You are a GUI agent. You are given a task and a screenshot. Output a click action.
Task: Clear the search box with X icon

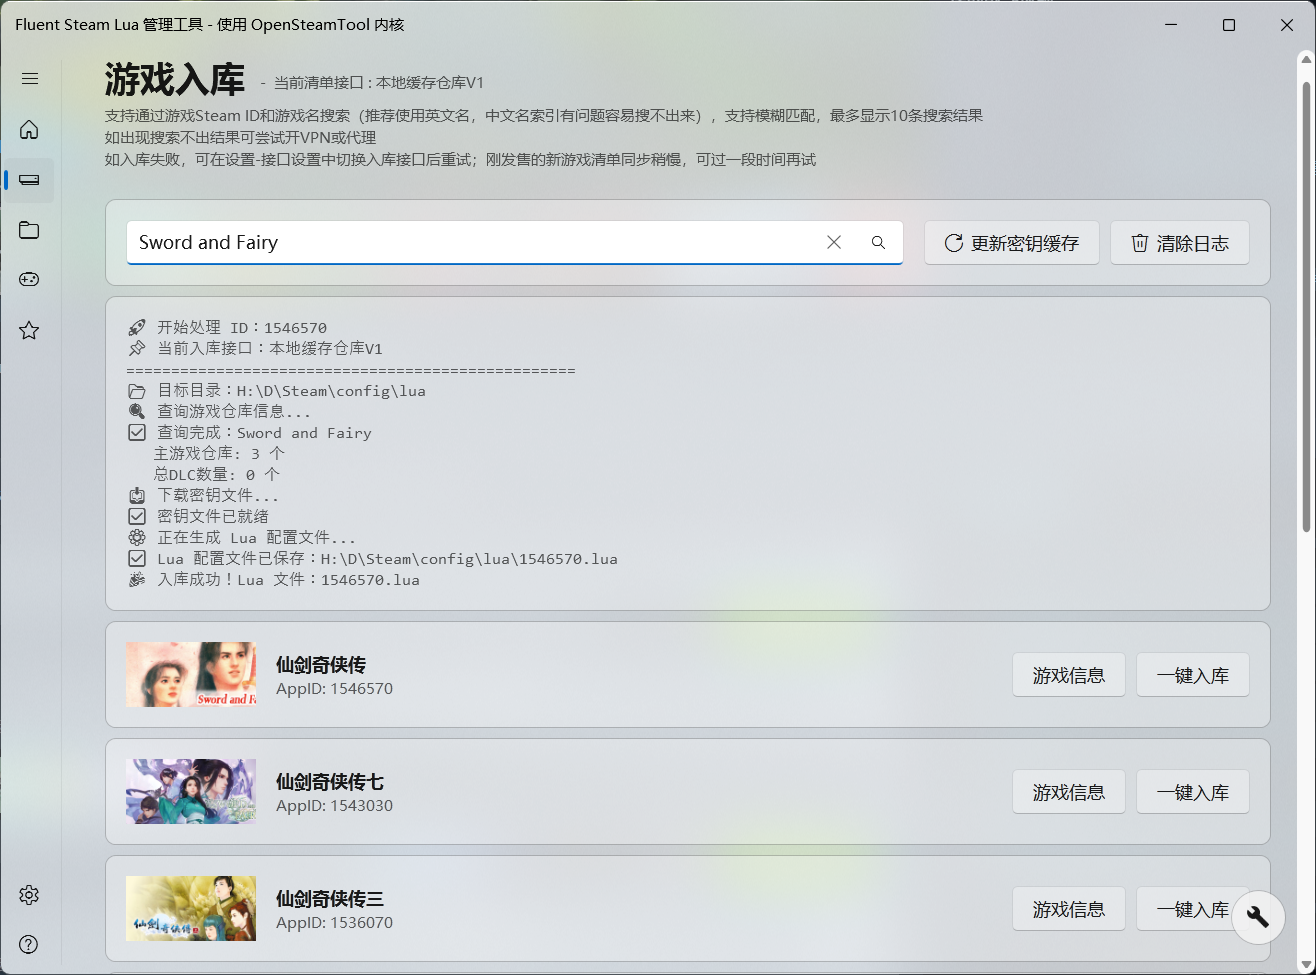(x=834, y=242)
